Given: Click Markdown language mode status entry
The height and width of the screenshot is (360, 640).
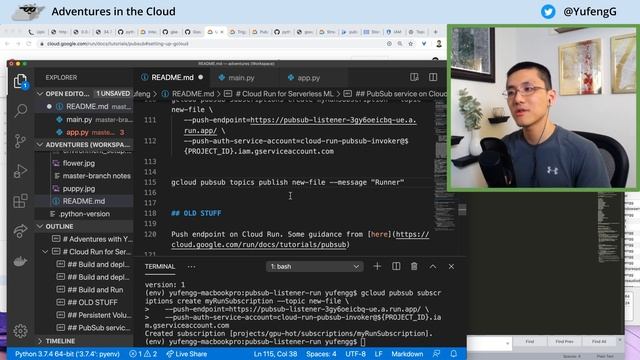Looking at the screenshot, I should click(x=407, y=354).
